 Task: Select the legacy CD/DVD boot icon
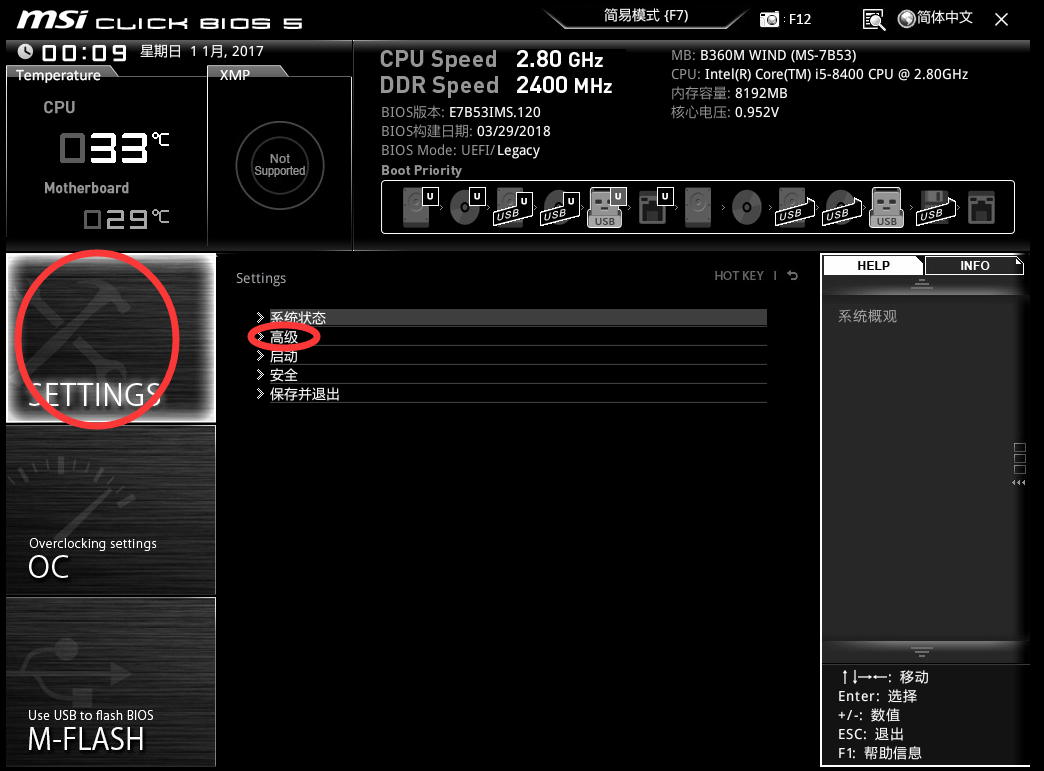click(746, 208)
